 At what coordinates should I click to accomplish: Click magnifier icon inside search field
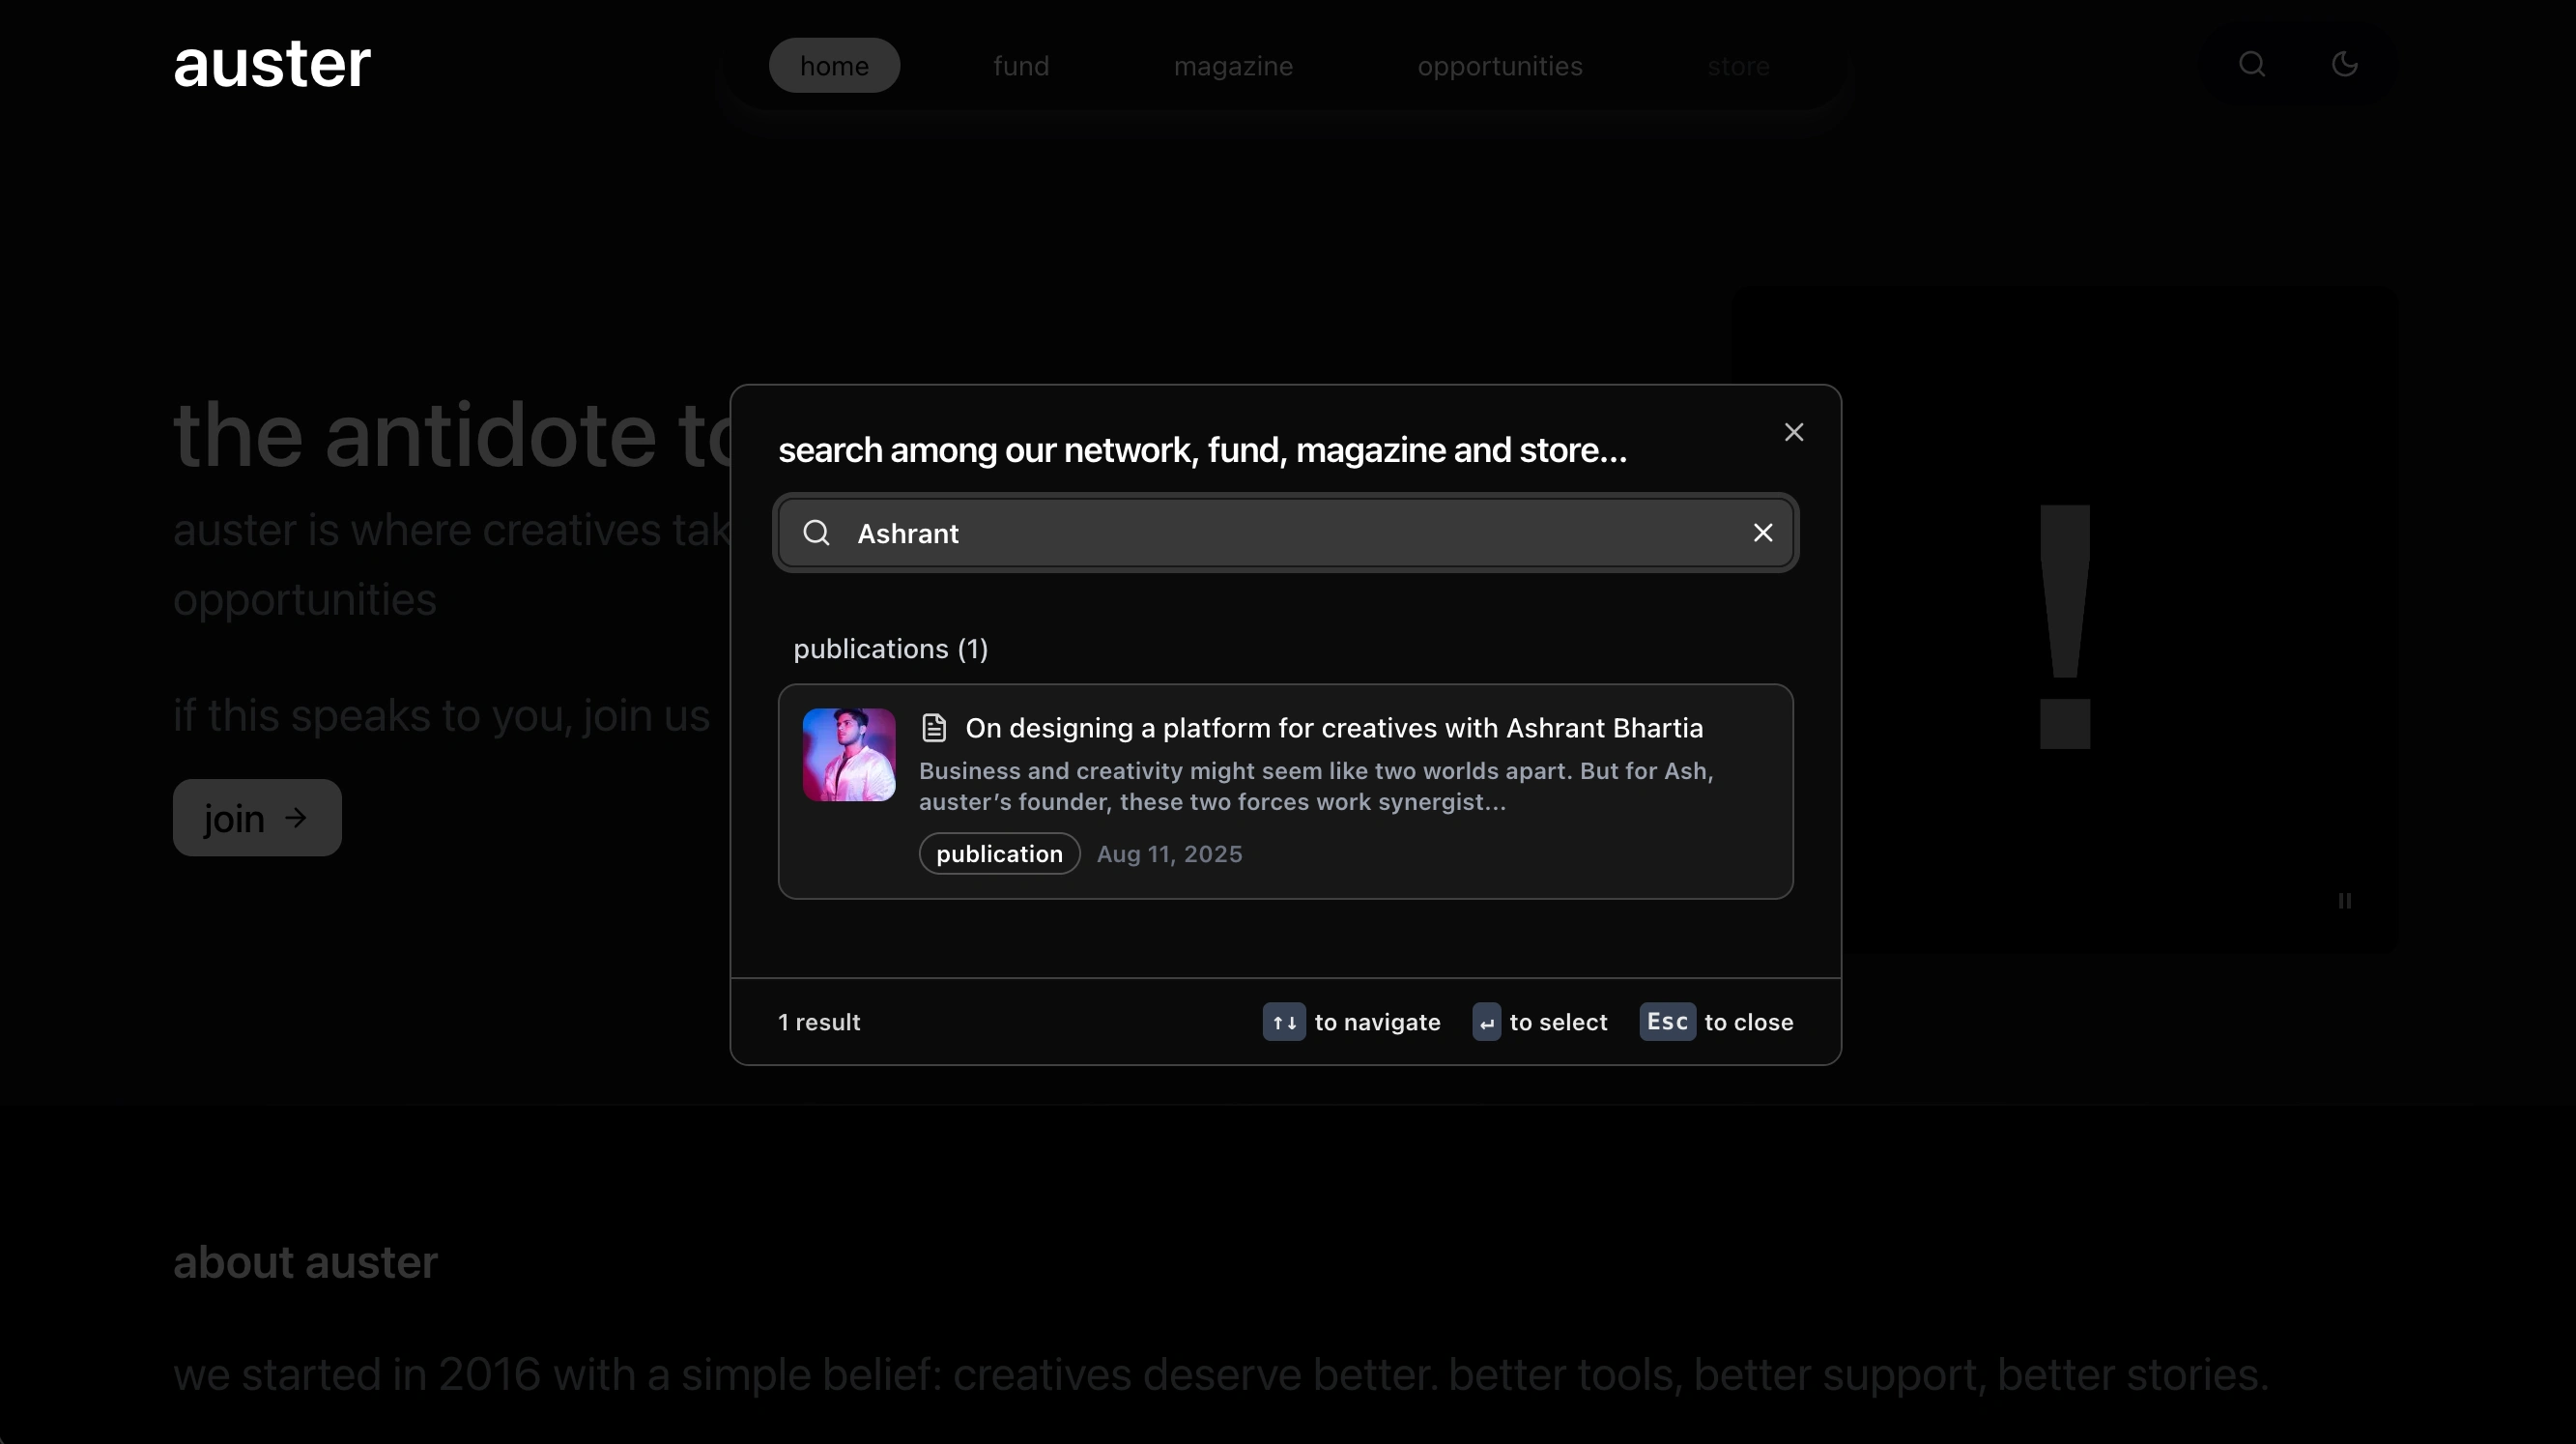(816, 533)
